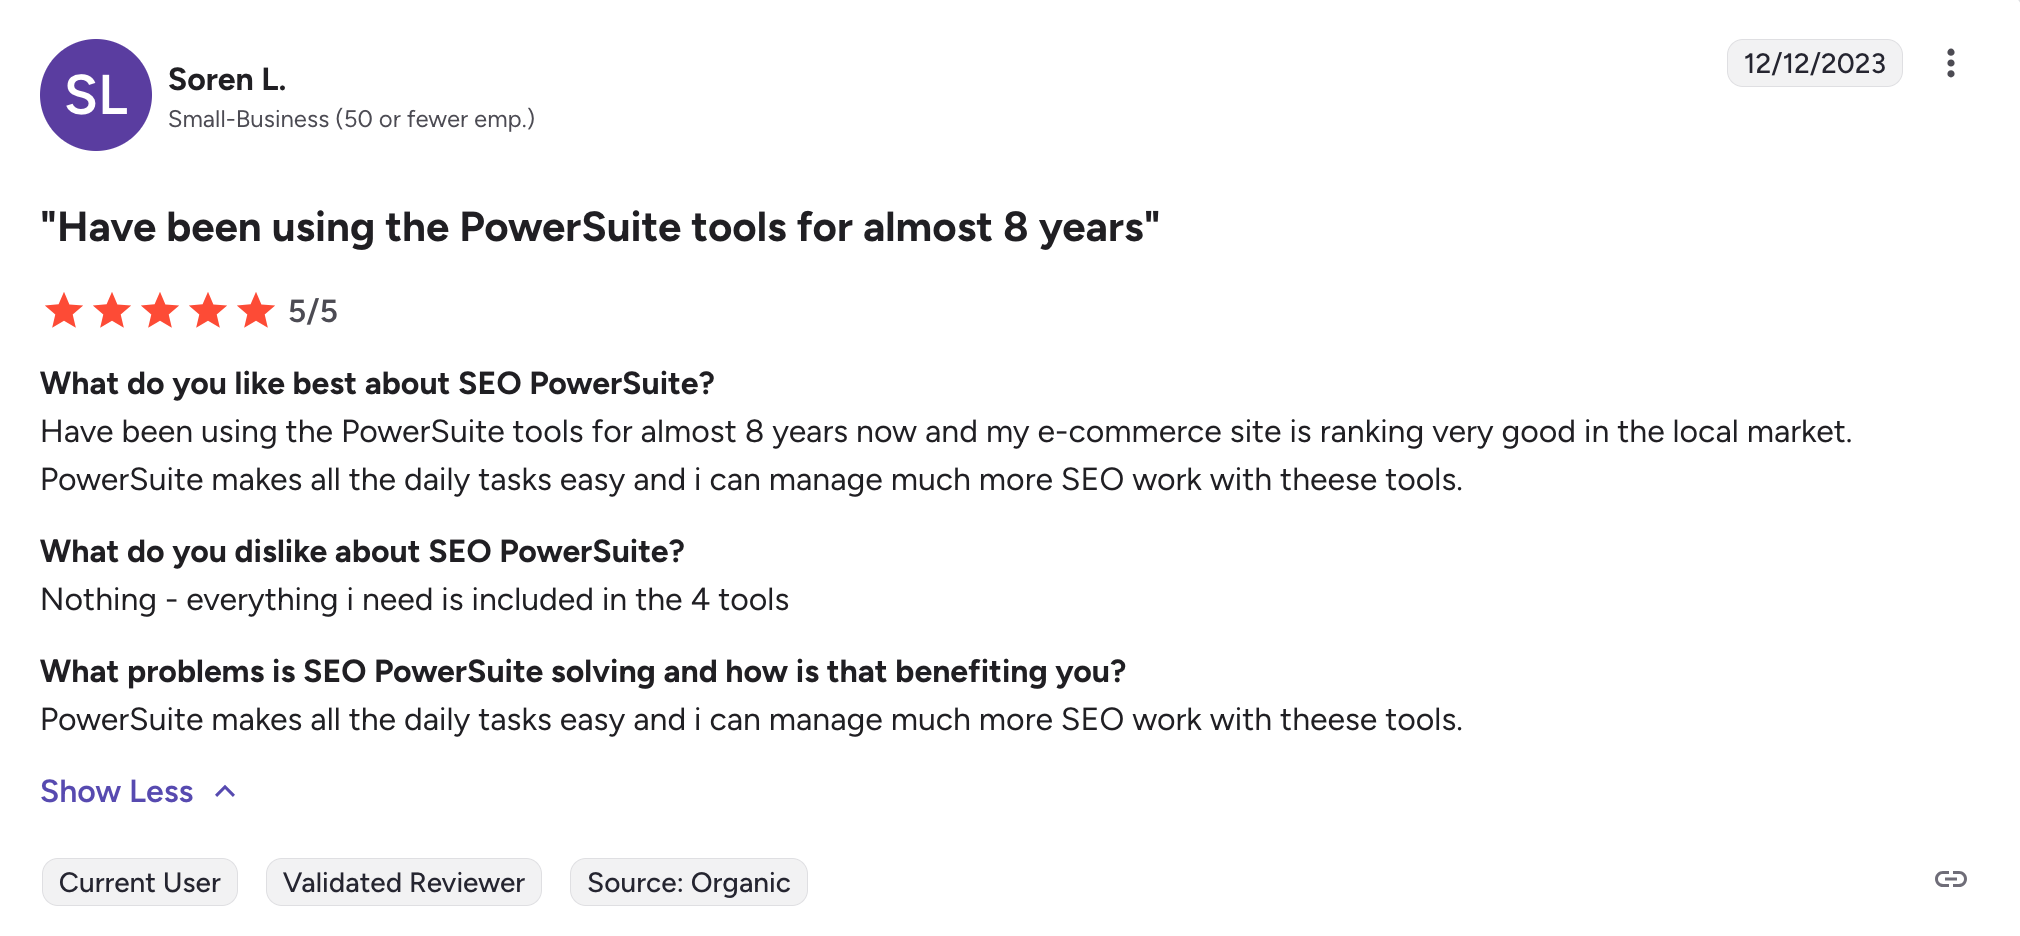This screenshot has width=2020, height=936.
Task: Open reviewer name Soren L.
Action: click(x=227, y=79)
